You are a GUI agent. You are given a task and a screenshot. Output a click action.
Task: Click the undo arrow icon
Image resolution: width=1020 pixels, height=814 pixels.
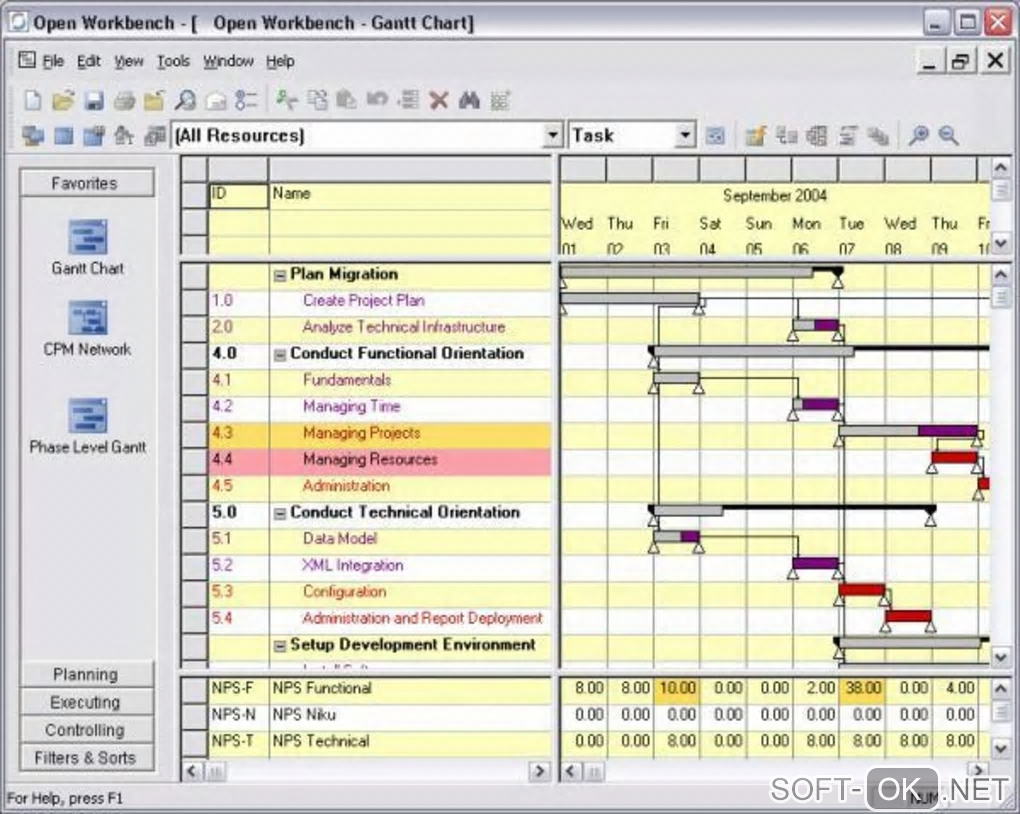tap(377, 100)
